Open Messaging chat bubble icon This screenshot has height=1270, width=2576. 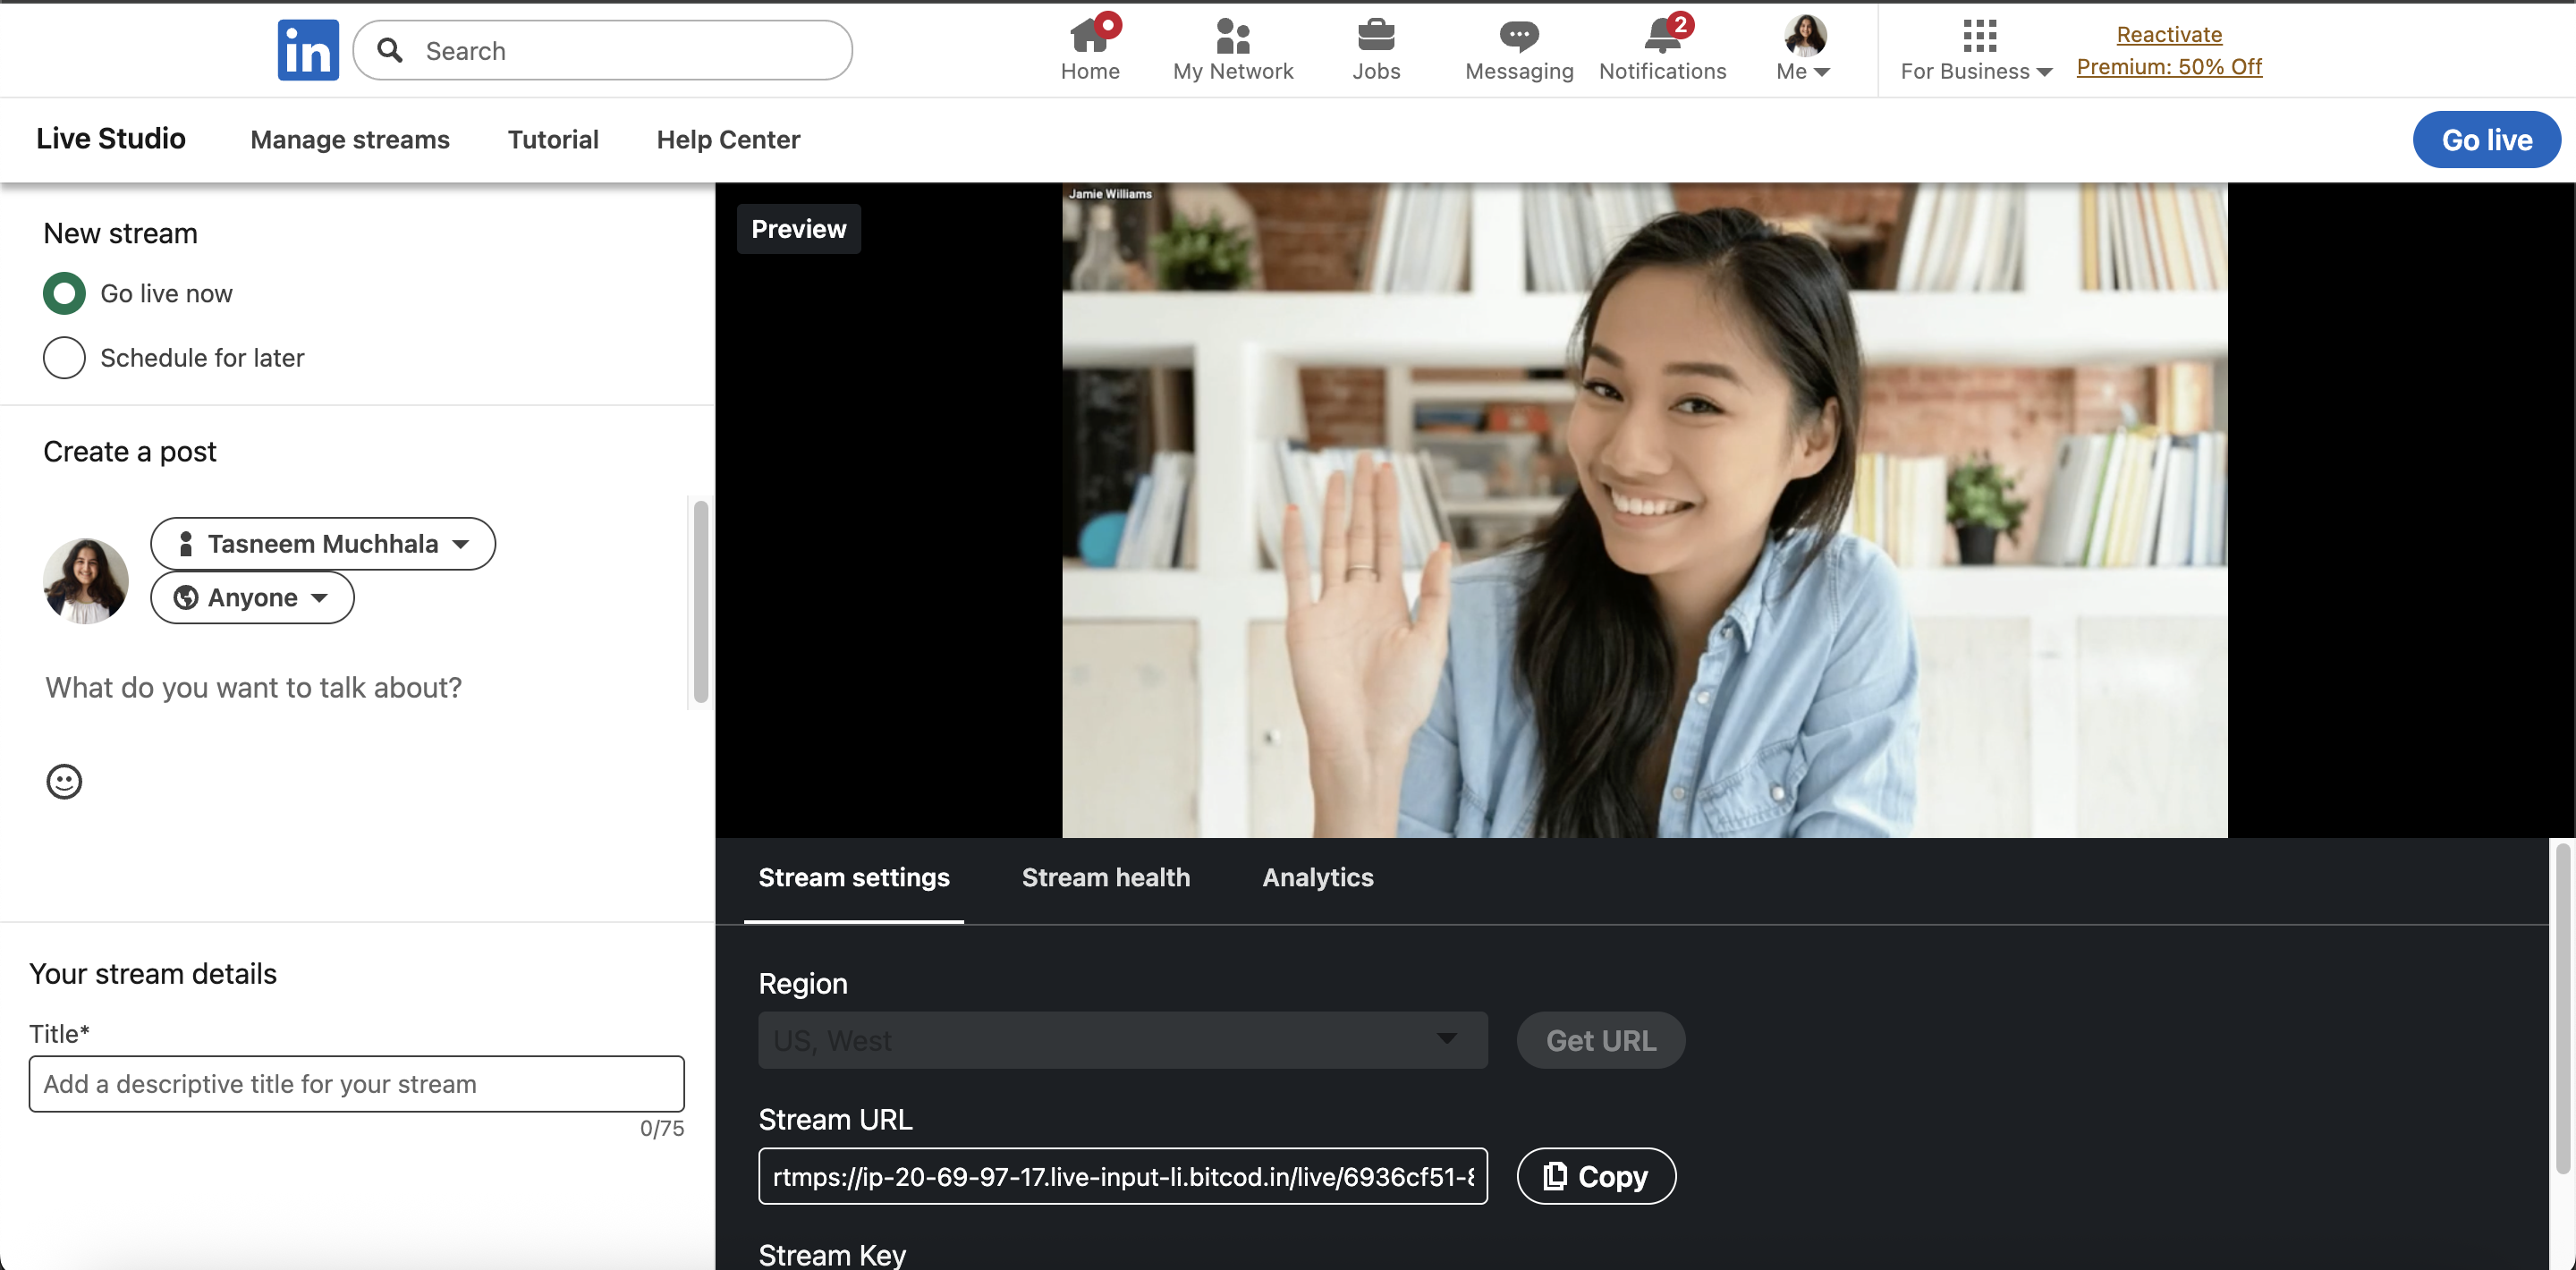(1518, 37)
